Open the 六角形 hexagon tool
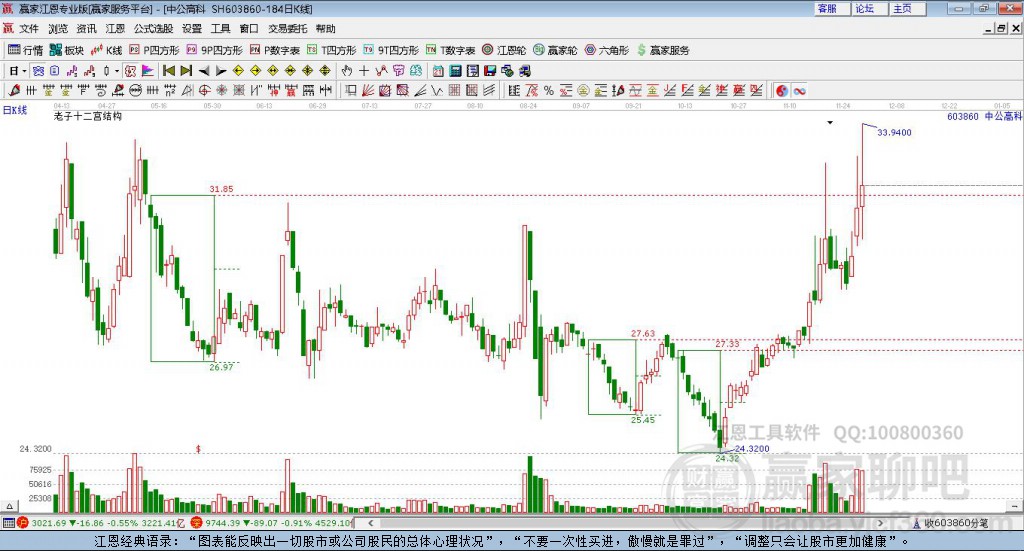This screenshot has width=1024, height=551. pyautogui.click(x=607, y=50)
